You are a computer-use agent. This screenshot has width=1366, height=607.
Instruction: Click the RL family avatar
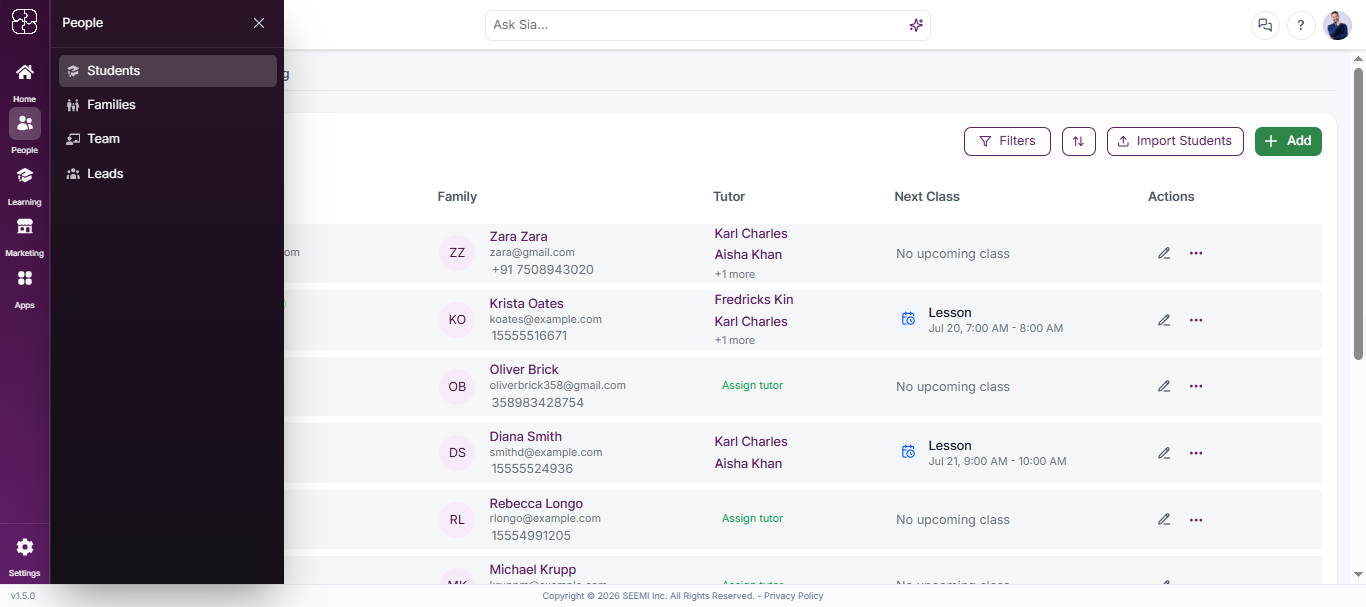pyautogui.click(x=457, y=519)
